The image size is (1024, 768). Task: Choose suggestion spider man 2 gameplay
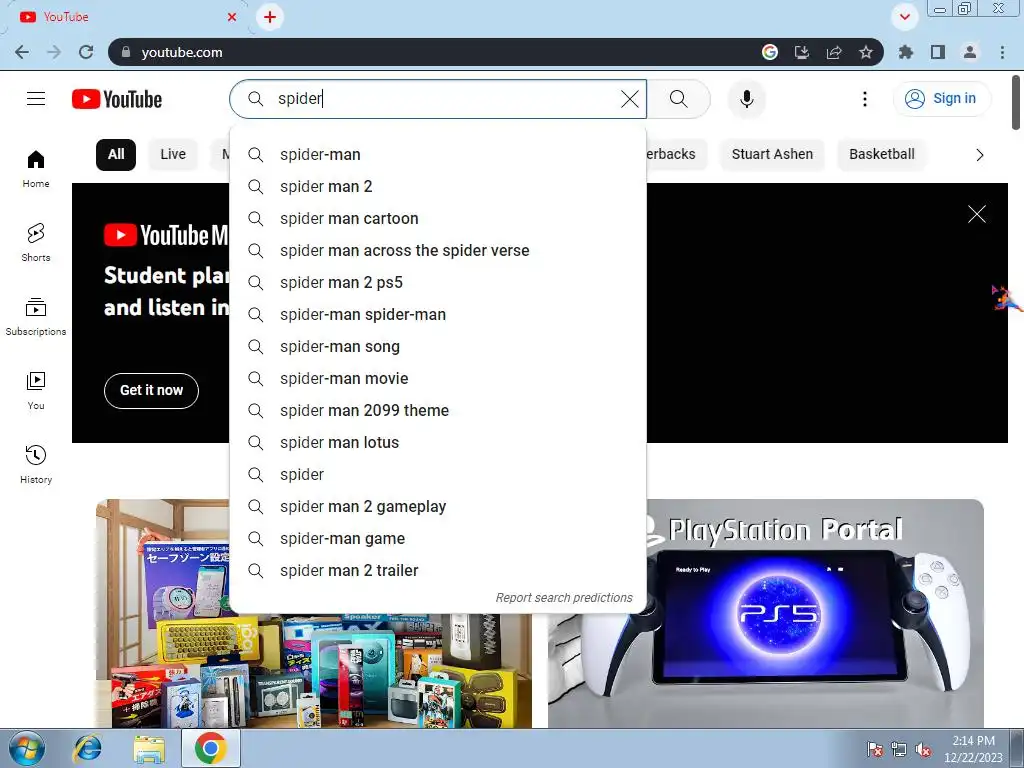[438, 507]
